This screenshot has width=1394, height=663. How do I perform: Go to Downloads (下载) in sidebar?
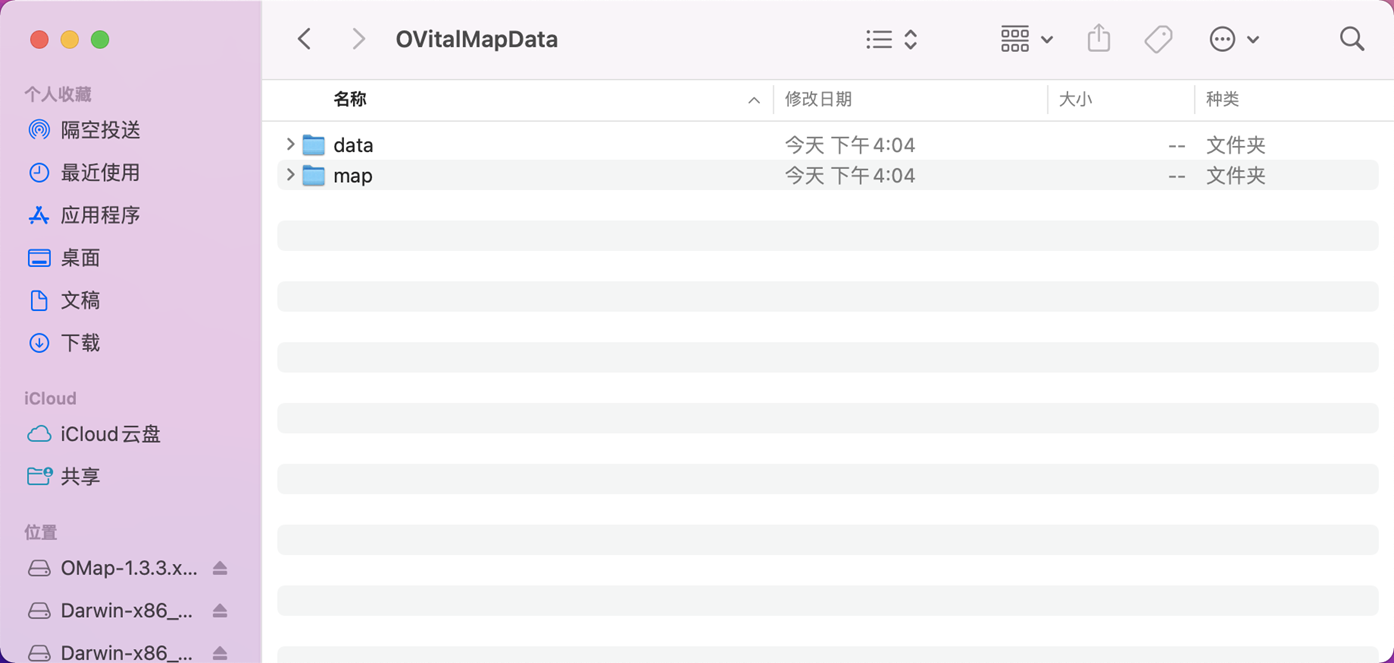pyautogui.click(x=80, y=343)
